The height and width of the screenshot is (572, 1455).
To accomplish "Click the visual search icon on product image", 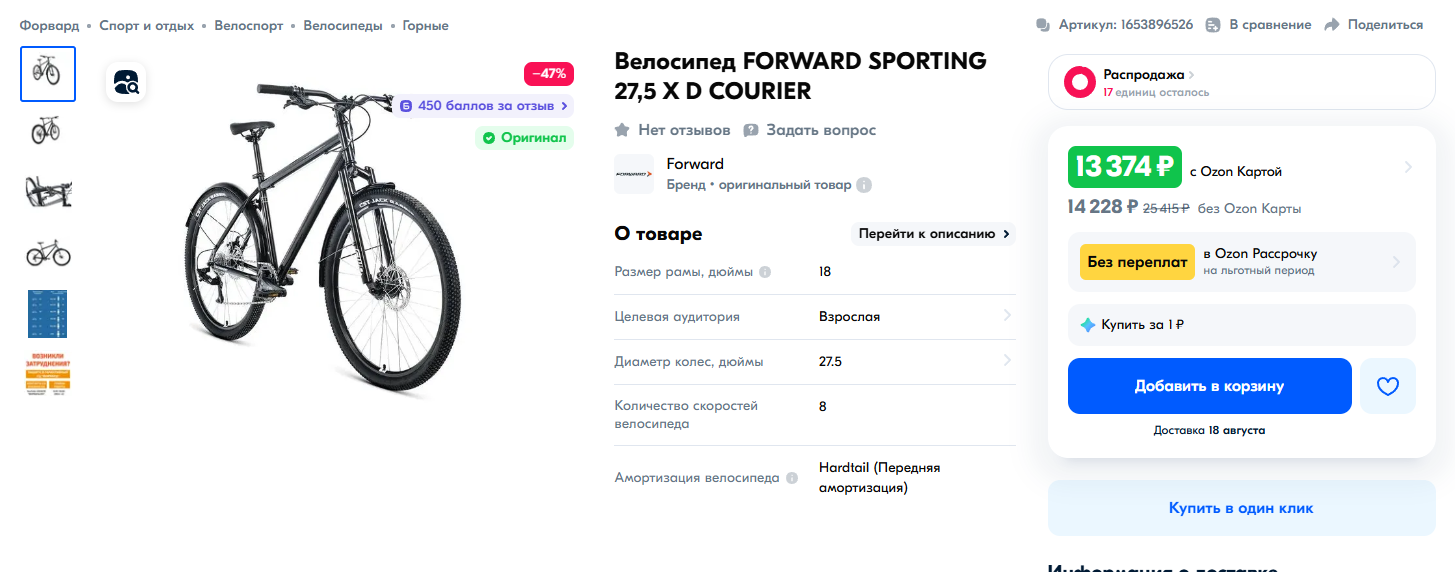I will coord(127,82).
